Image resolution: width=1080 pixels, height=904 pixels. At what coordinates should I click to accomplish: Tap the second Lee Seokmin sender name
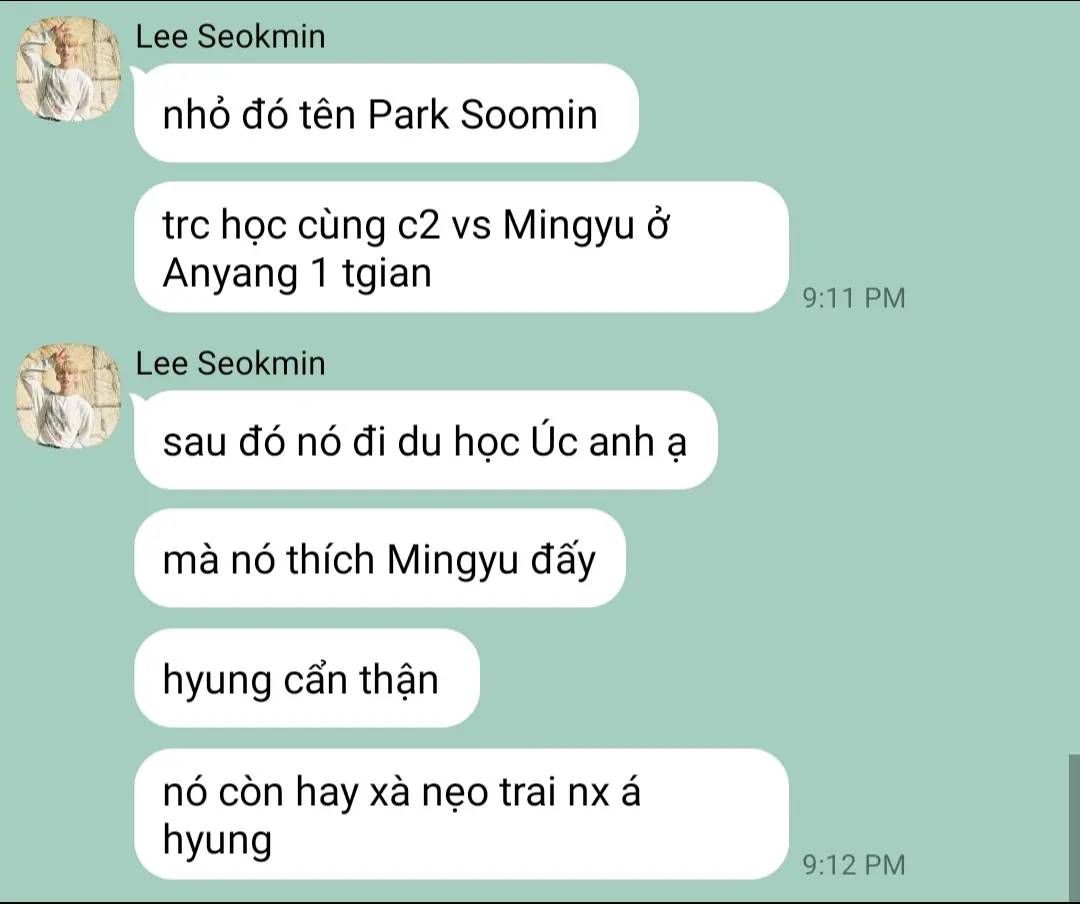(230, 363)
